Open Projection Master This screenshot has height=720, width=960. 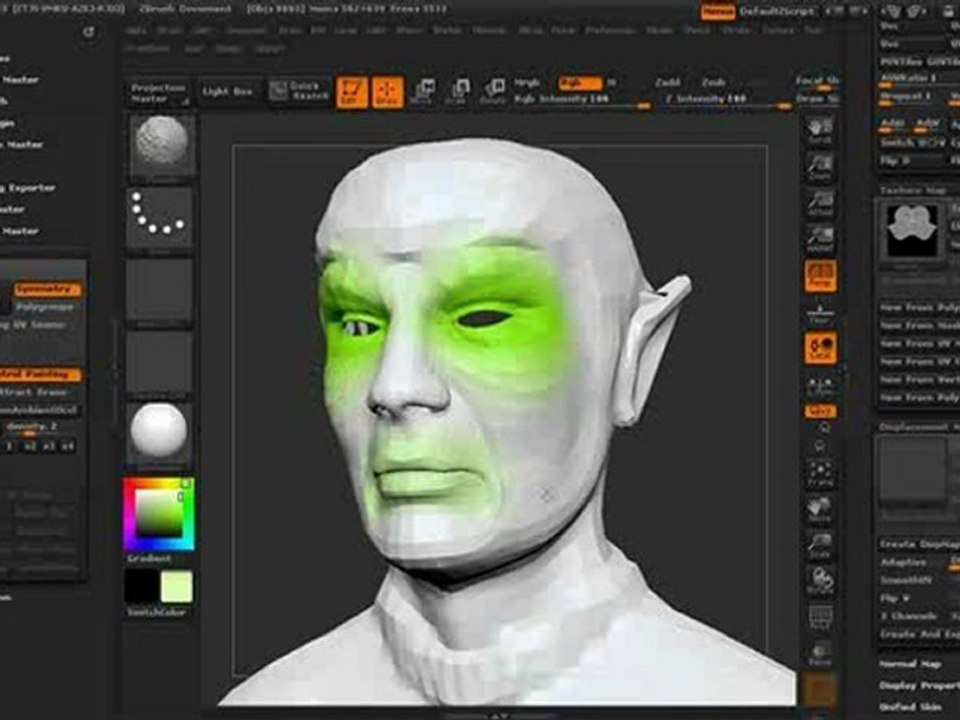159,93
